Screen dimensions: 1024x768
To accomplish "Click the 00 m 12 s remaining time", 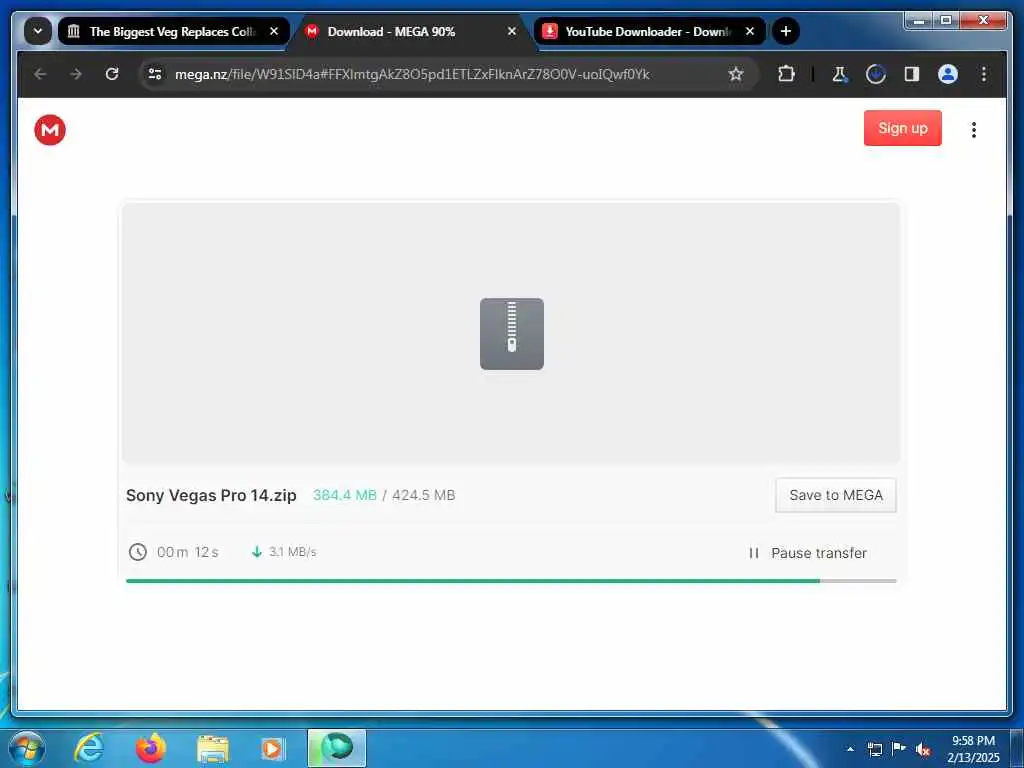I will (187, 552).
